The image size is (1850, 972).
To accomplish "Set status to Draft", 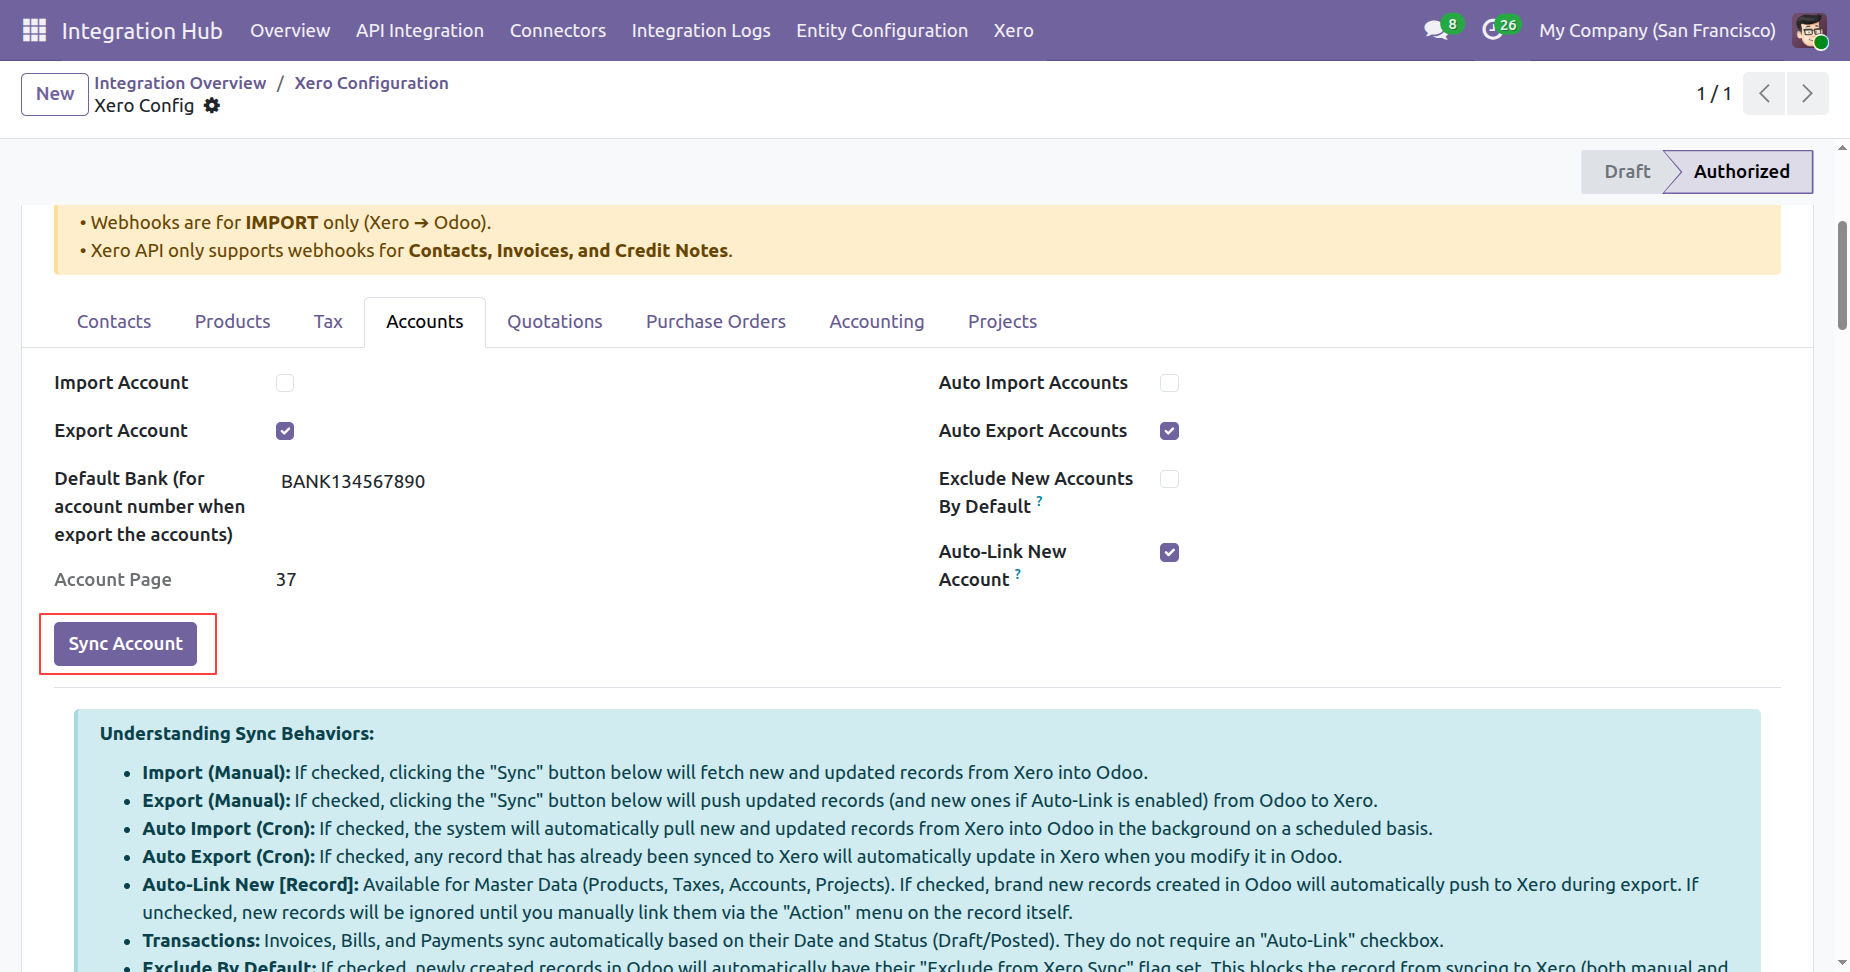I will [x=1626, y=172].
